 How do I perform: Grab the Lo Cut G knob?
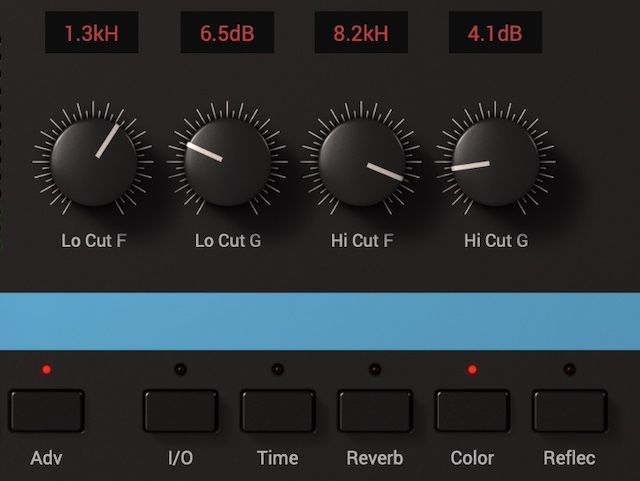click(228, 163)
